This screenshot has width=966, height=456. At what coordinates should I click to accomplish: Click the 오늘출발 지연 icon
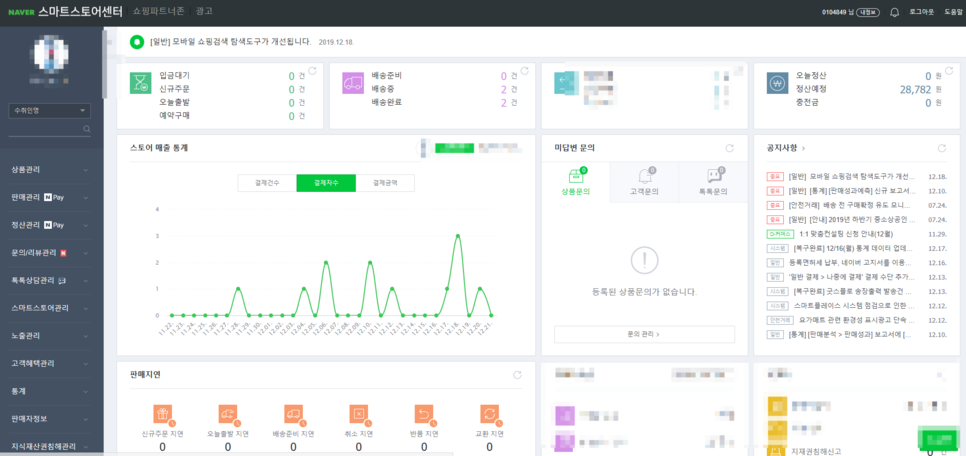tap(229, 414)
